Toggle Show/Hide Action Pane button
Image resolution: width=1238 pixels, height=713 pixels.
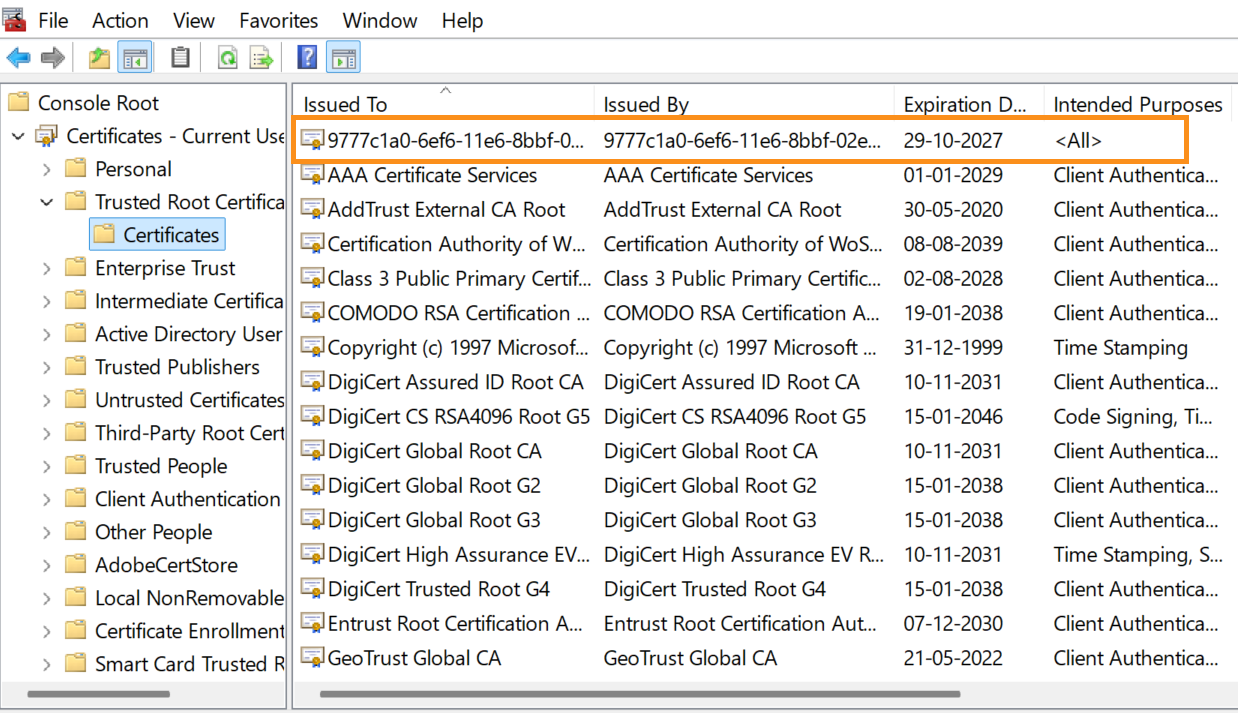click(343, 58)
